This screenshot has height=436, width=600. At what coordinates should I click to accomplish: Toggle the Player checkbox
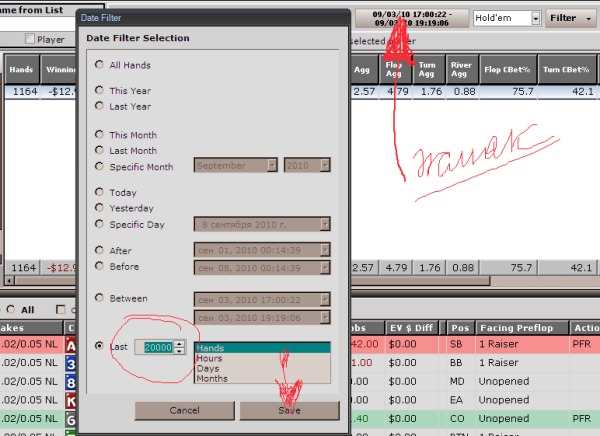pyautogui.click(x=30, y=39)
